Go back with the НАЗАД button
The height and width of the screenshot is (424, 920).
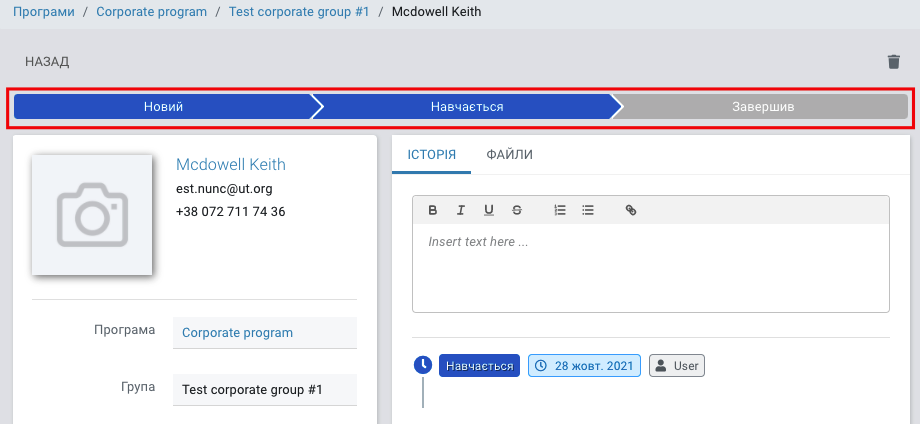[47, 62]
